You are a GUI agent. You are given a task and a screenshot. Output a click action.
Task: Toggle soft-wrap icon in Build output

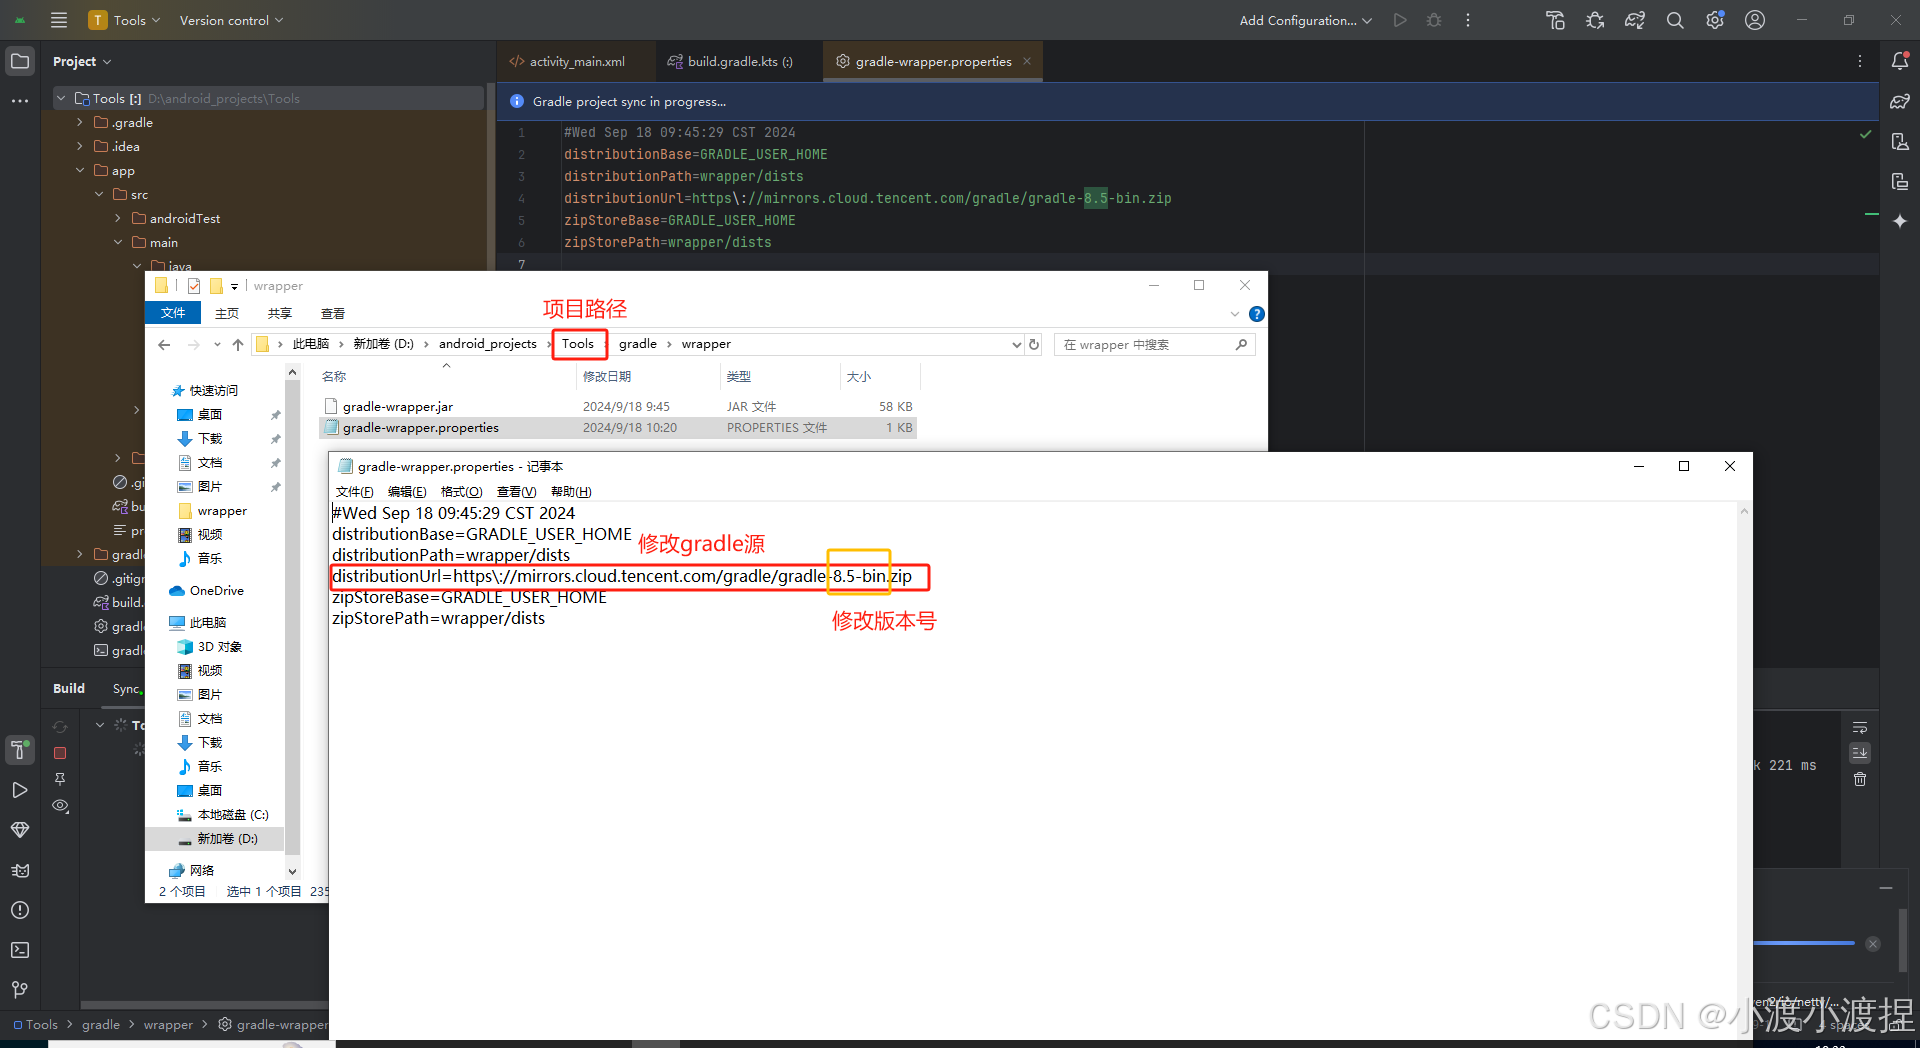click(x=1860, y=727)
